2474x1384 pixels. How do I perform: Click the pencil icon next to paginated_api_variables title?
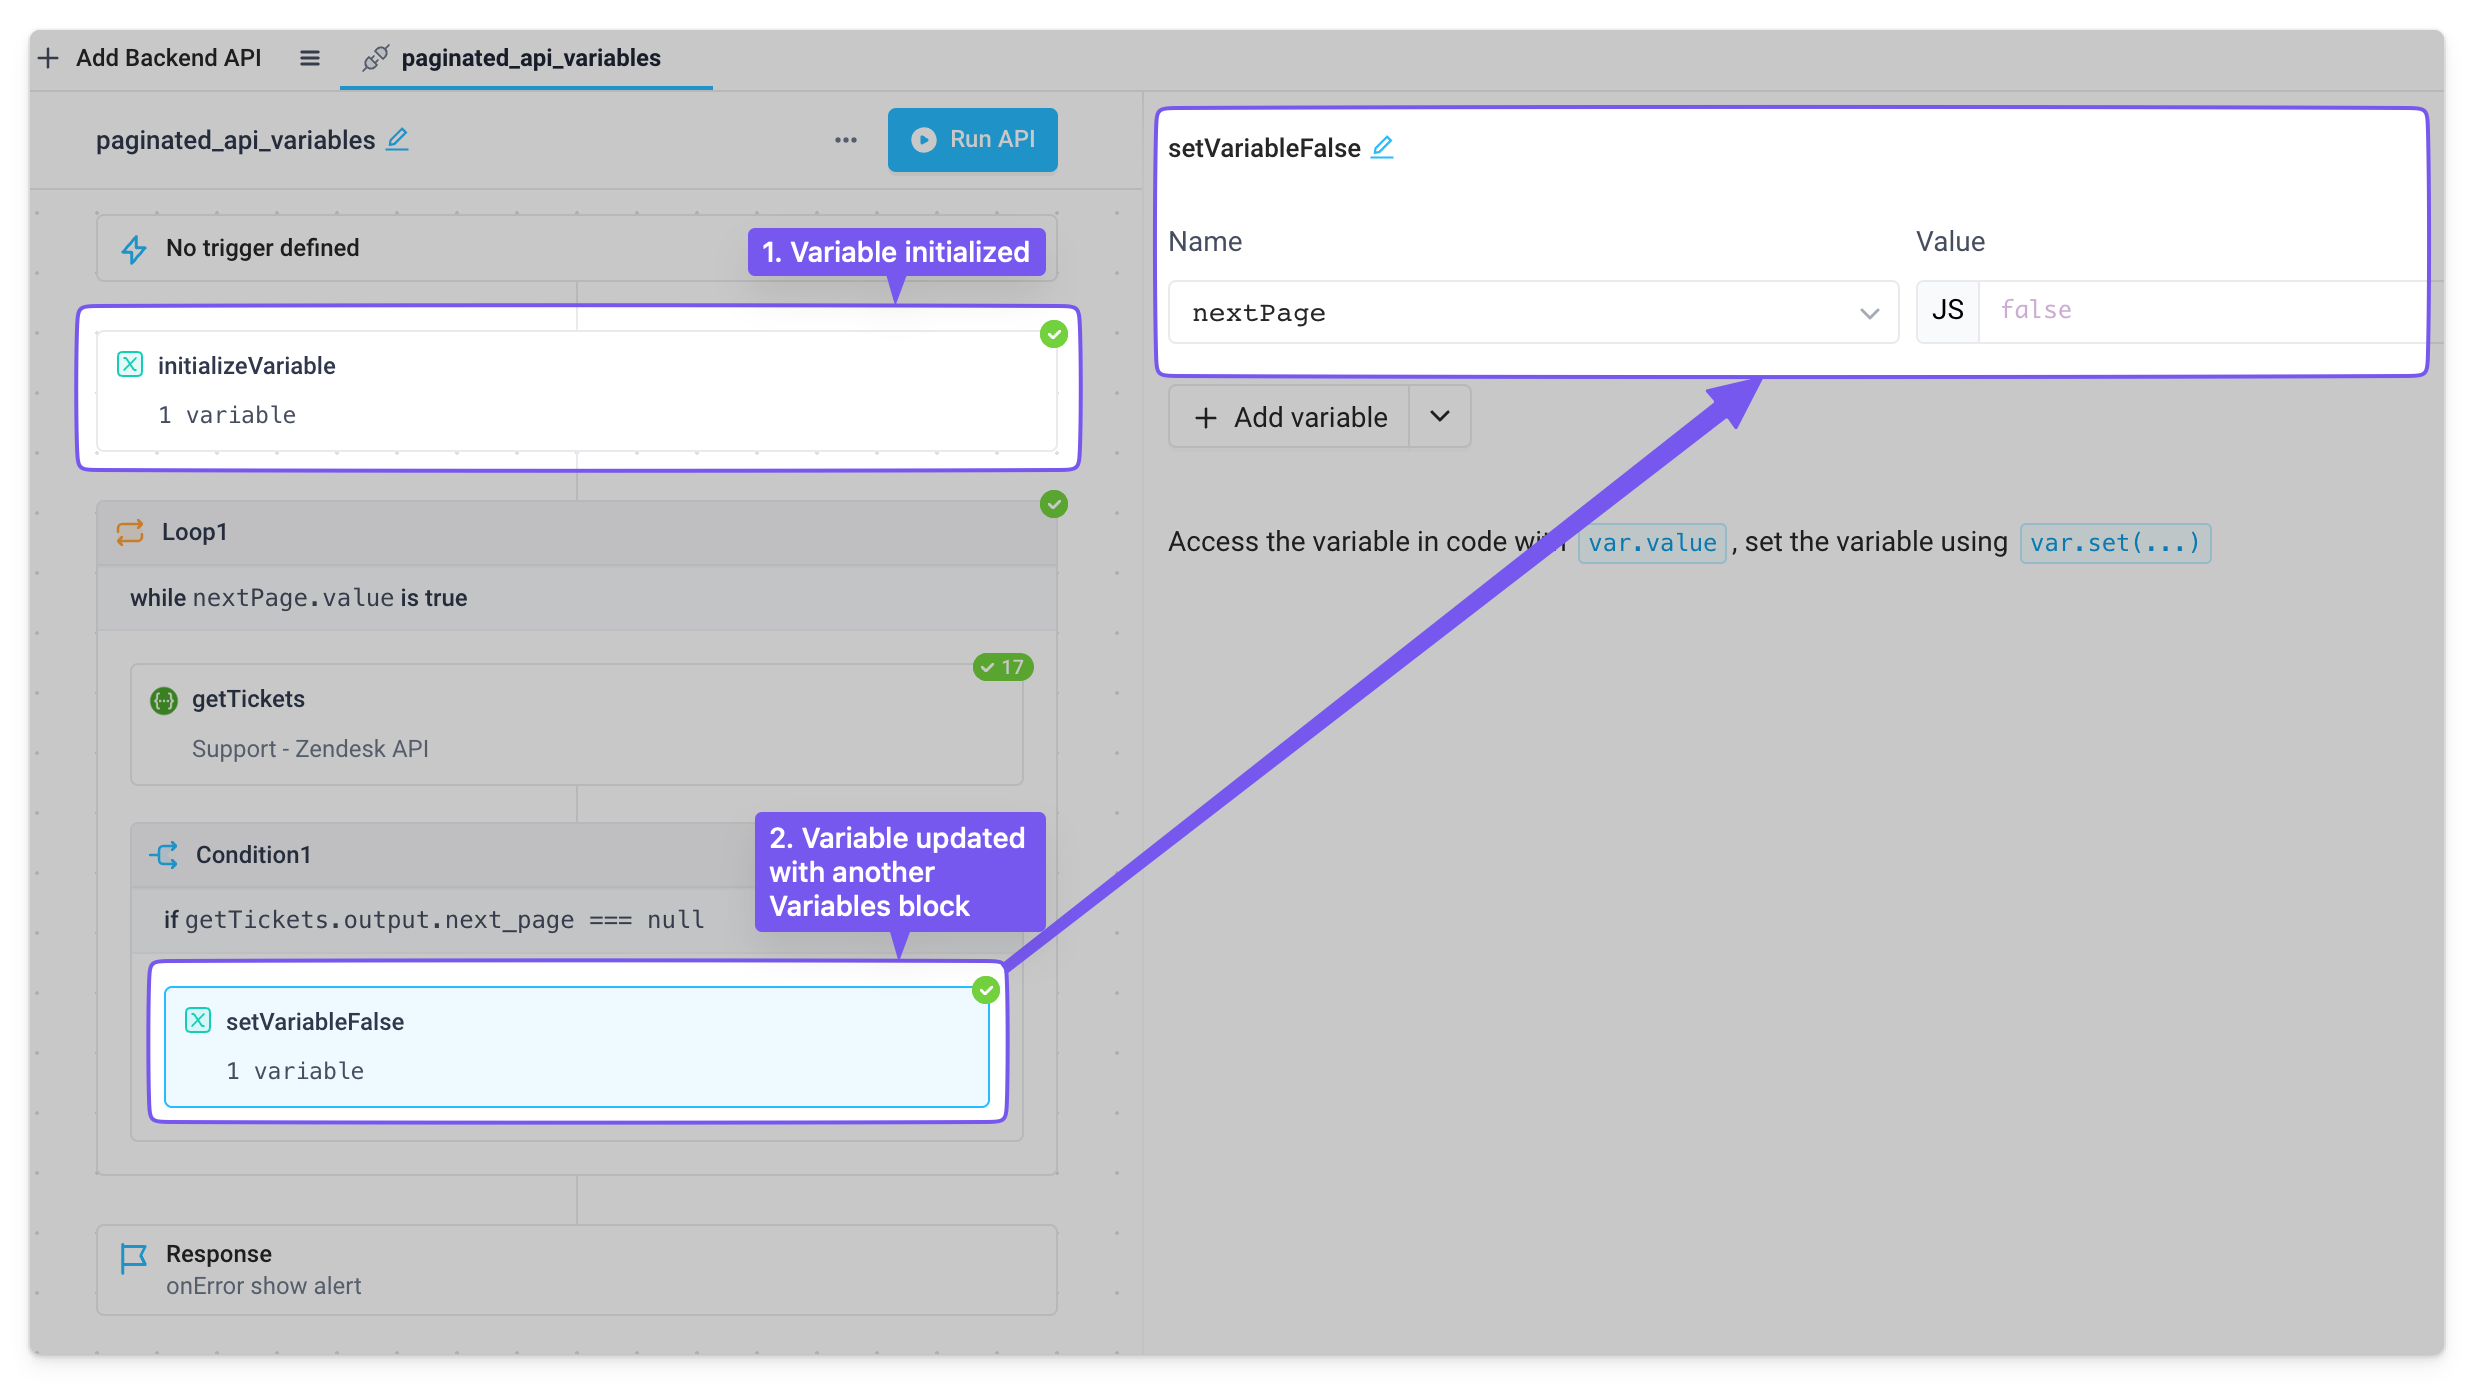pyautogui.click(x=397, y=140)
